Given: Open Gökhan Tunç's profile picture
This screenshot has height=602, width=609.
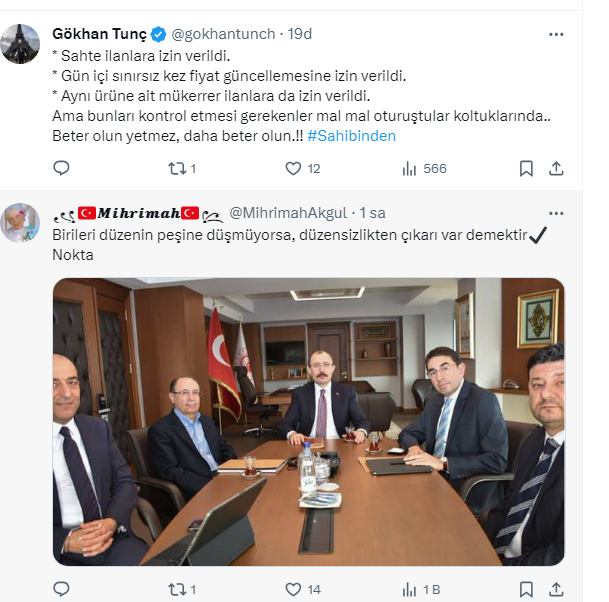Looking at the screenshot, I should click(x=20, y=44).
